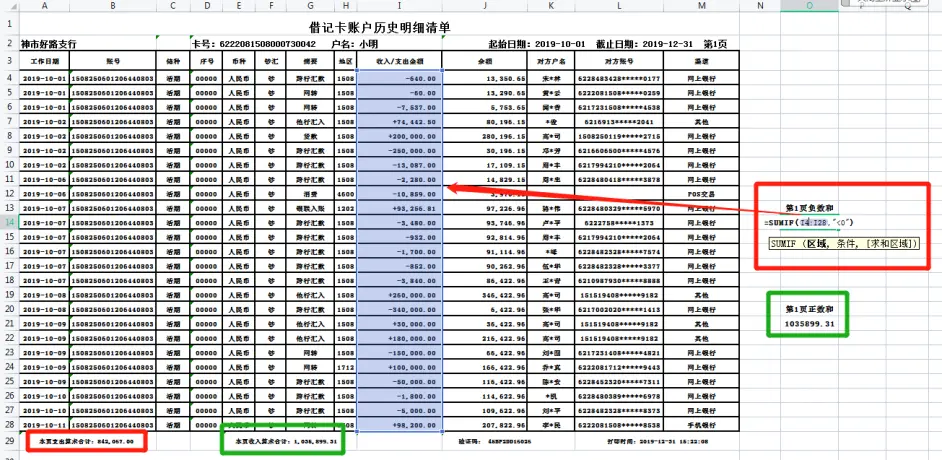Click the balance cell 13,350.65
942x460 pixels.
tap(485, 78)
